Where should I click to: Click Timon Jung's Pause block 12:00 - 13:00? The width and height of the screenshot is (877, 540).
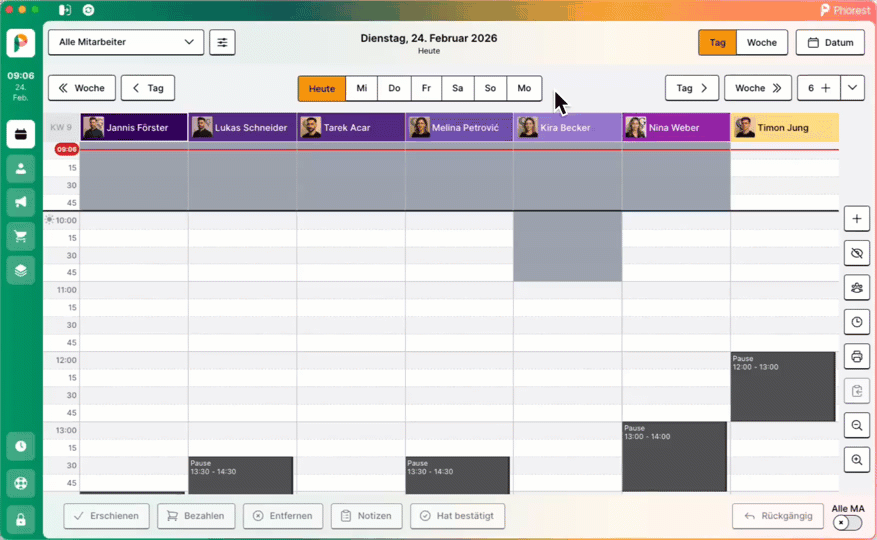[783, 387]
